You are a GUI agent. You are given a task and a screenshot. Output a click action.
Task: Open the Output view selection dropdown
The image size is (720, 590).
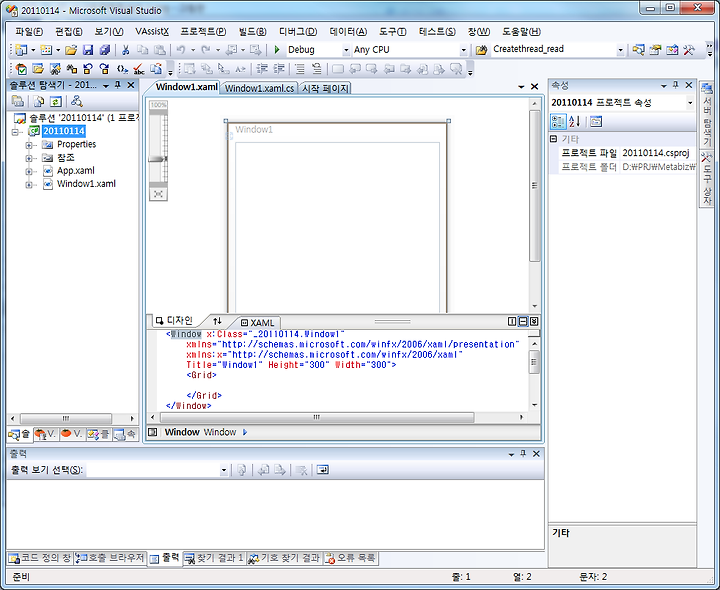[224, 470]
